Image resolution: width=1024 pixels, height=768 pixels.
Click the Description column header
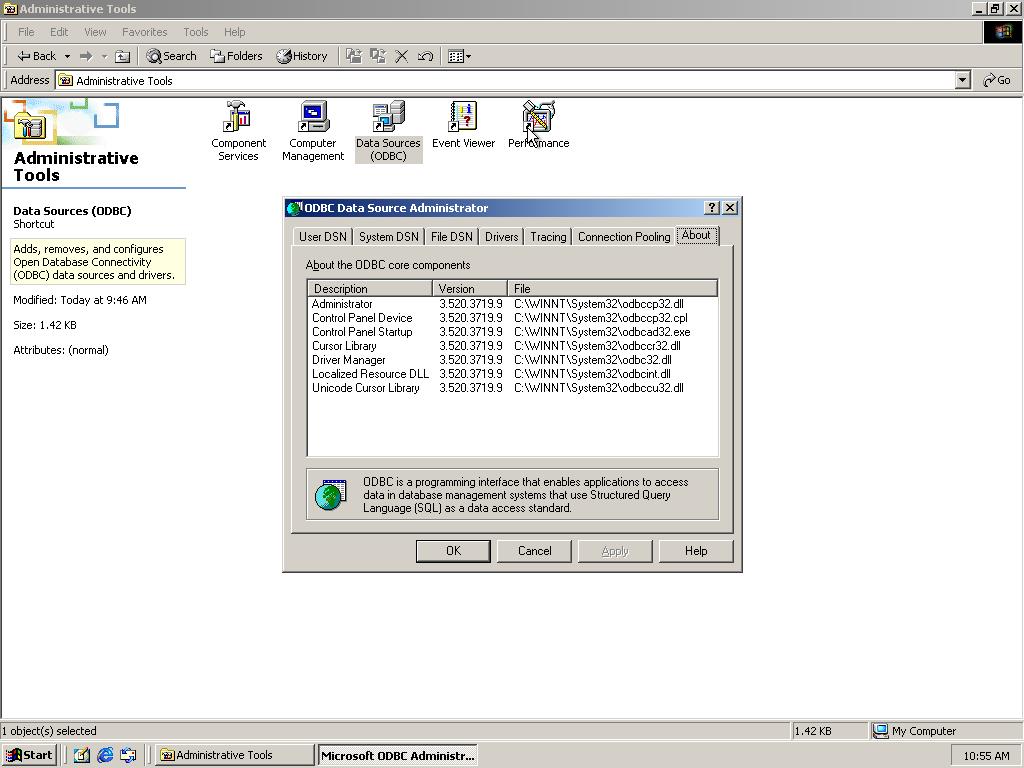pos(370,288)
